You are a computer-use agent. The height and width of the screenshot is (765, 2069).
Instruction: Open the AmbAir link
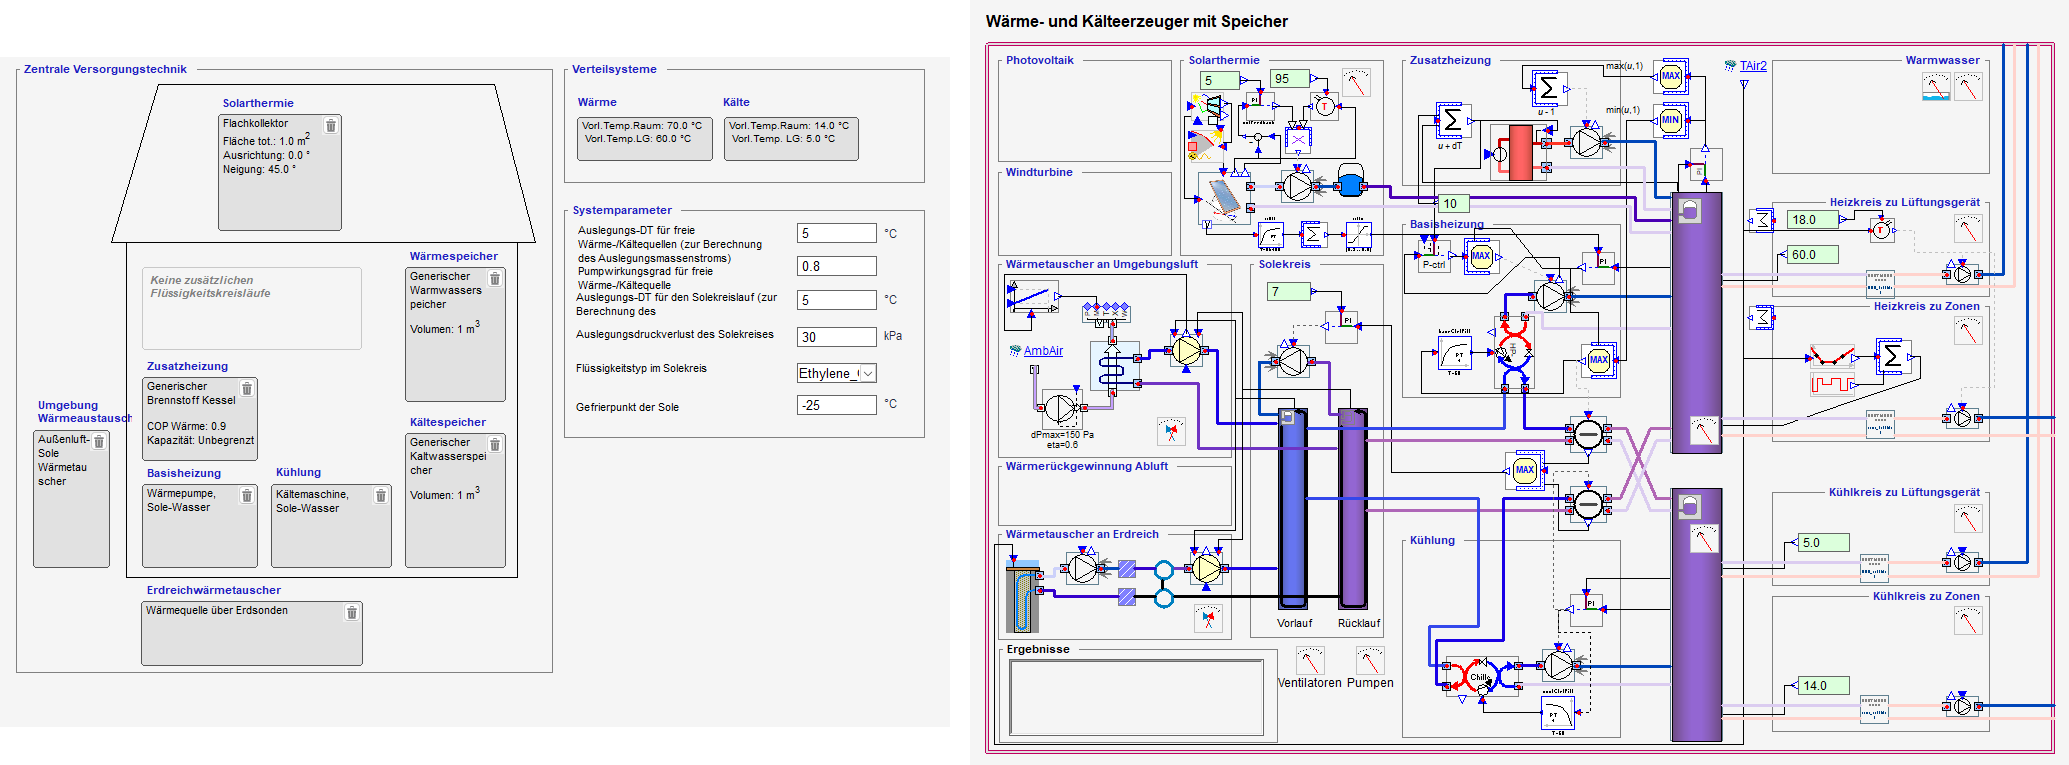pos(1043,351)
